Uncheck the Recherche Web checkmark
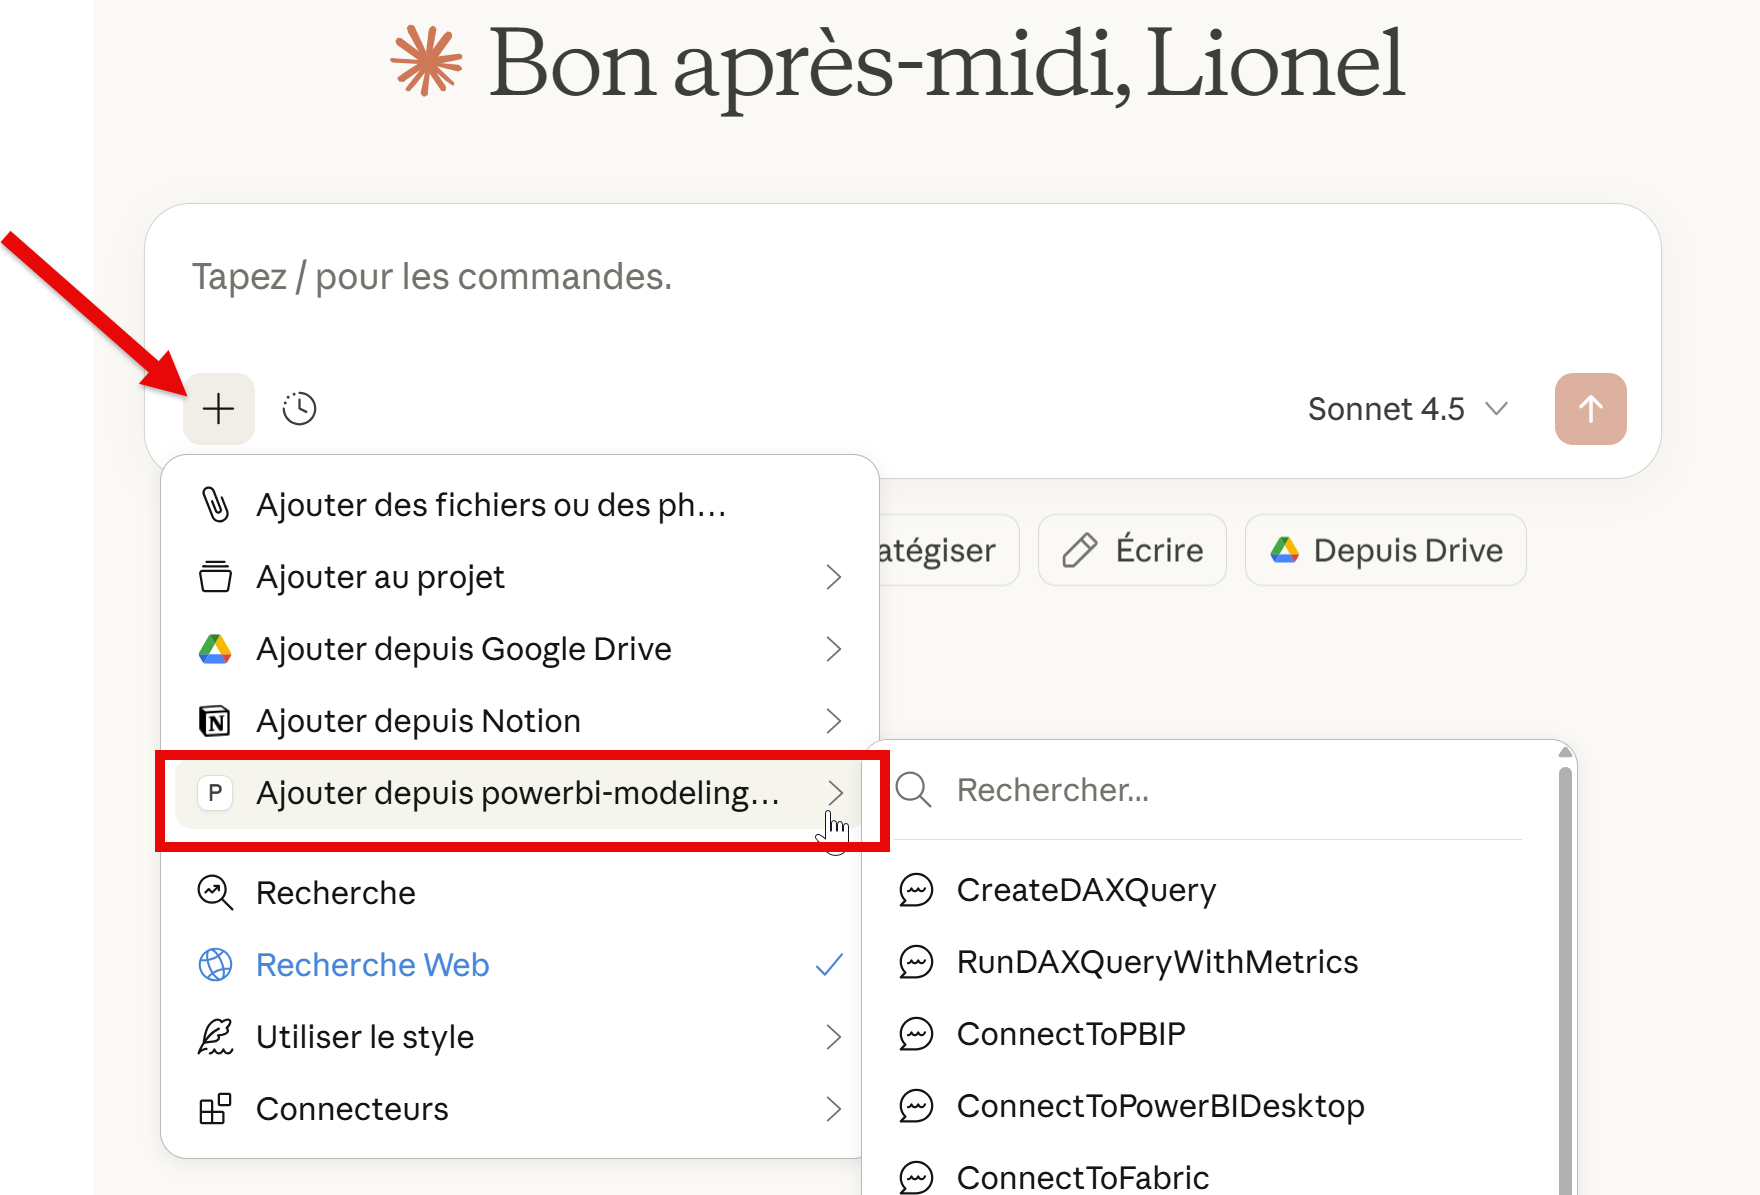Screen dimensions: 1760x1195 point(829,965)
